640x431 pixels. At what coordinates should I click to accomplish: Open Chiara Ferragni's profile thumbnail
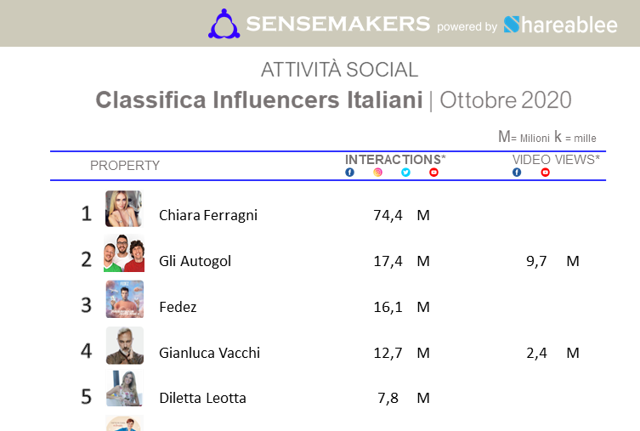click(x=124, y=209)
